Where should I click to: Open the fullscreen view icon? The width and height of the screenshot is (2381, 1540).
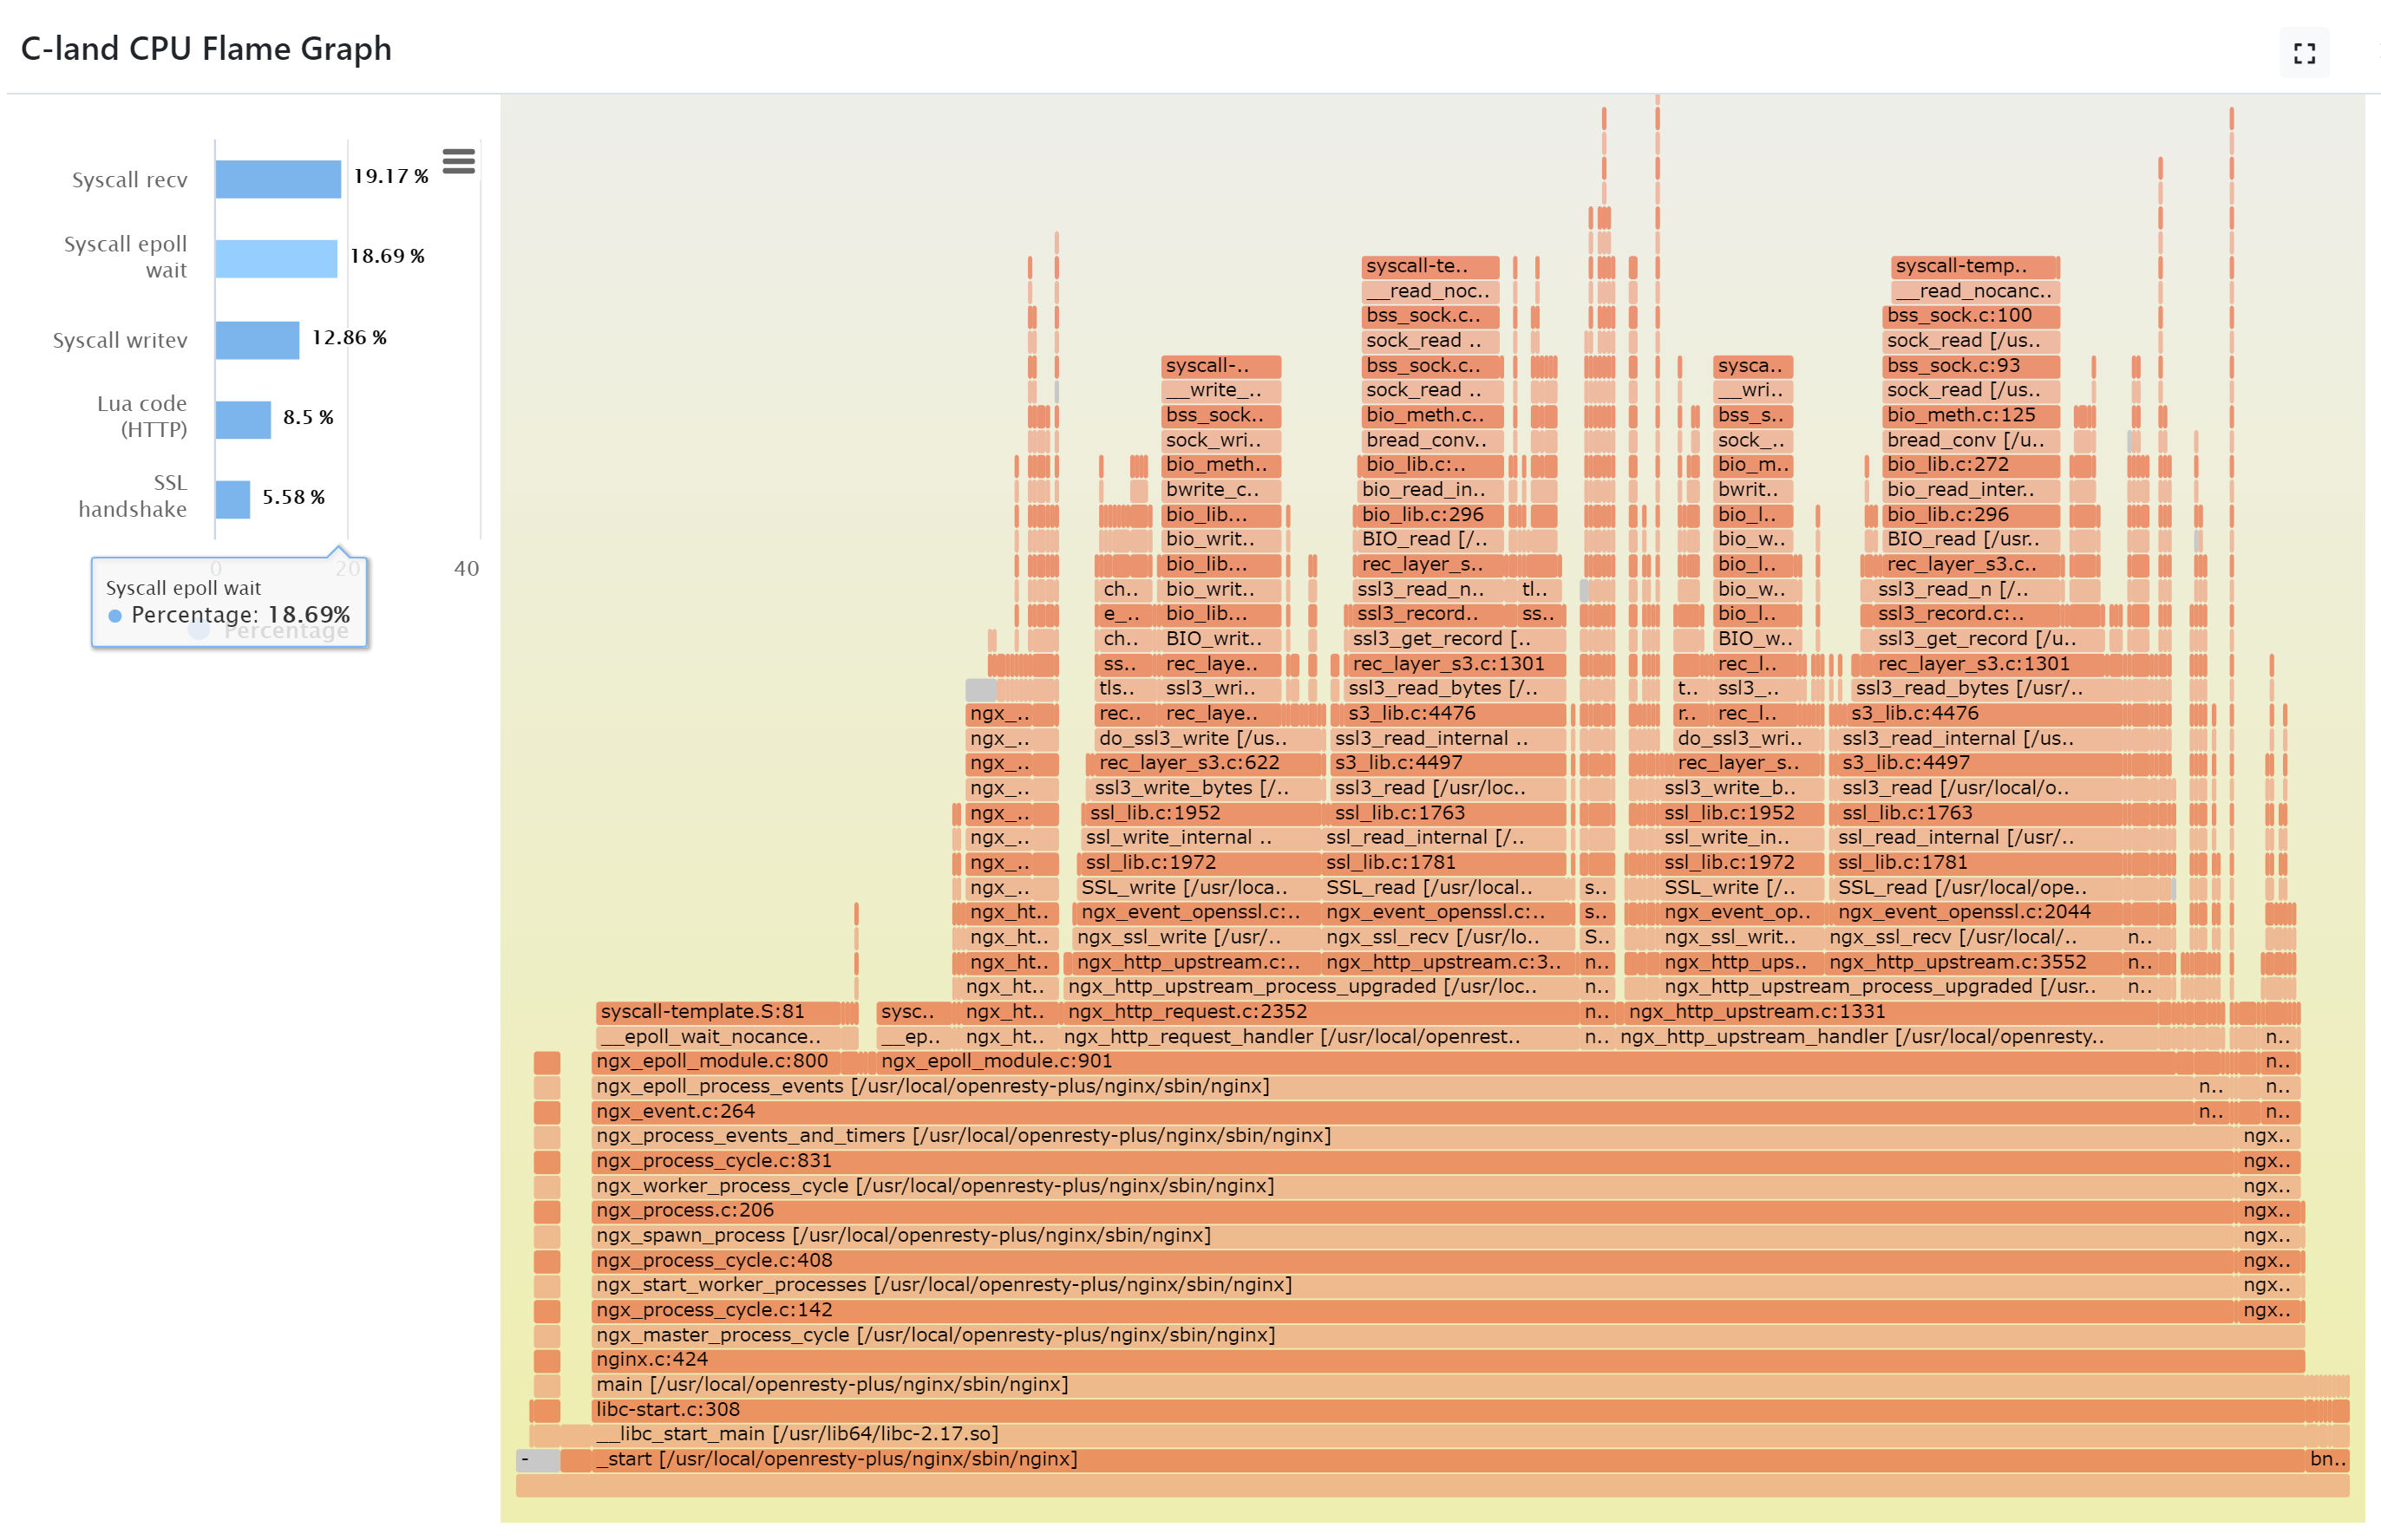[2303, 53]
